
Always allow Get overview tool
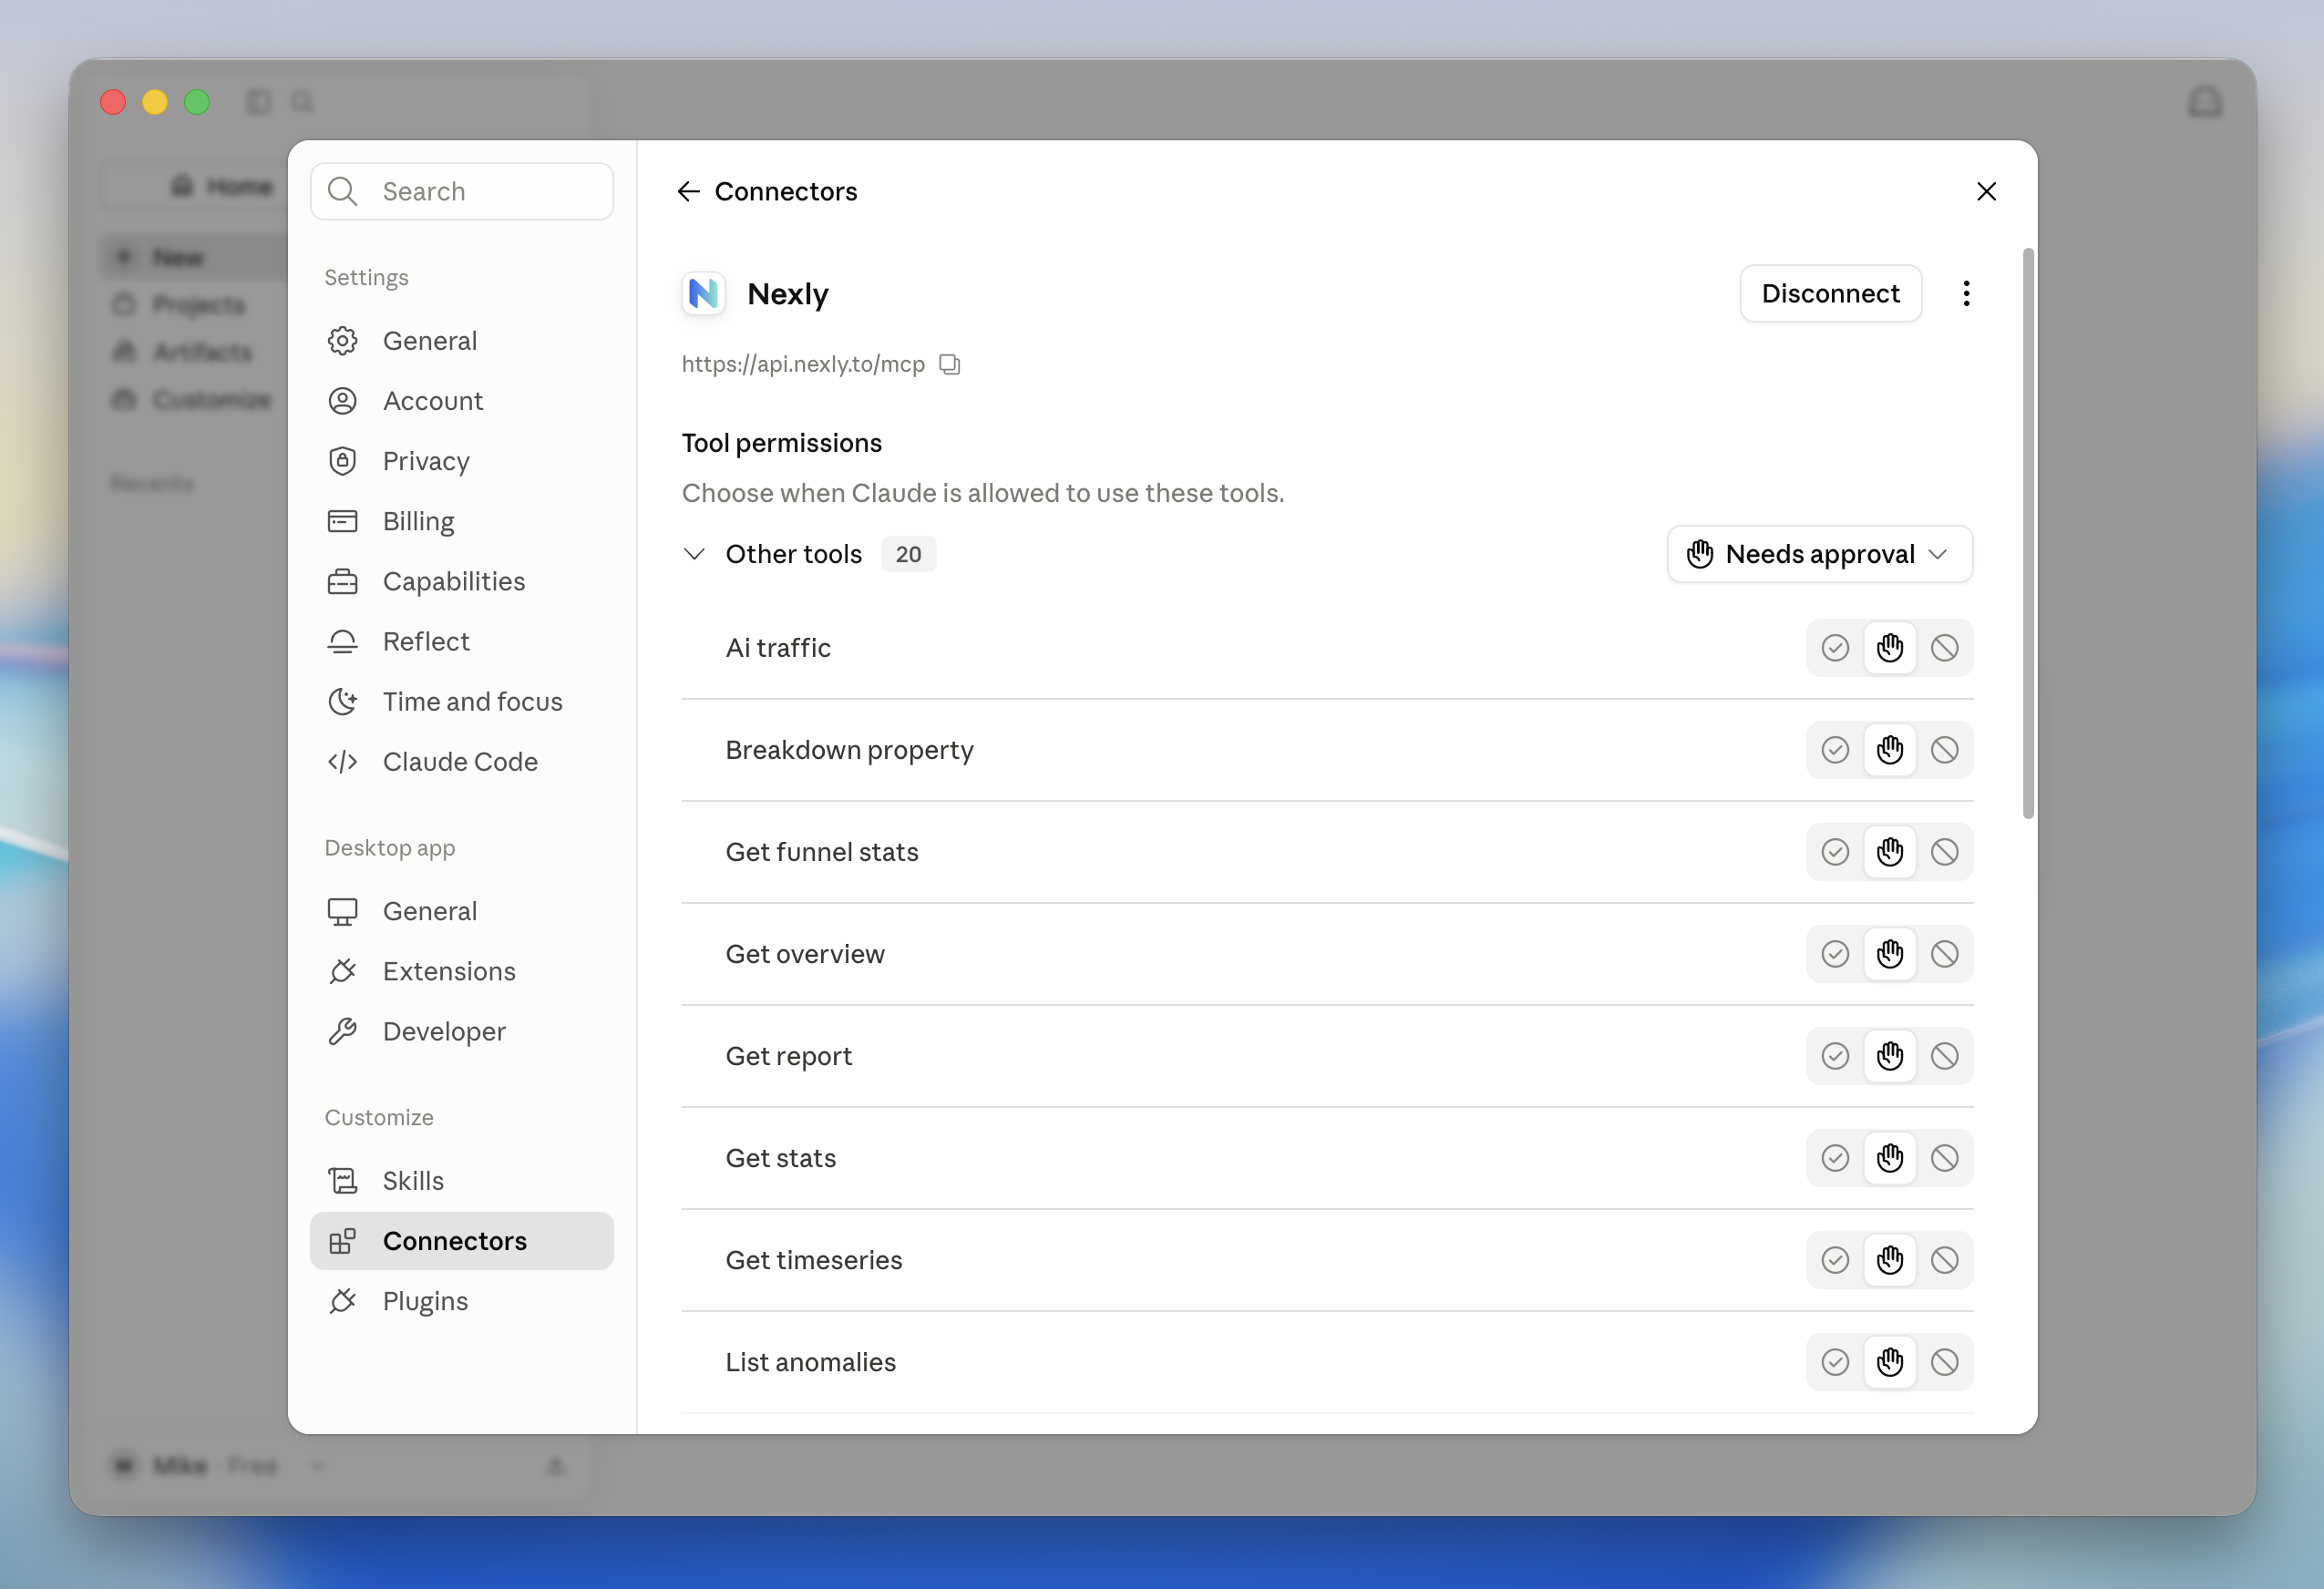tap(1835, 954)
